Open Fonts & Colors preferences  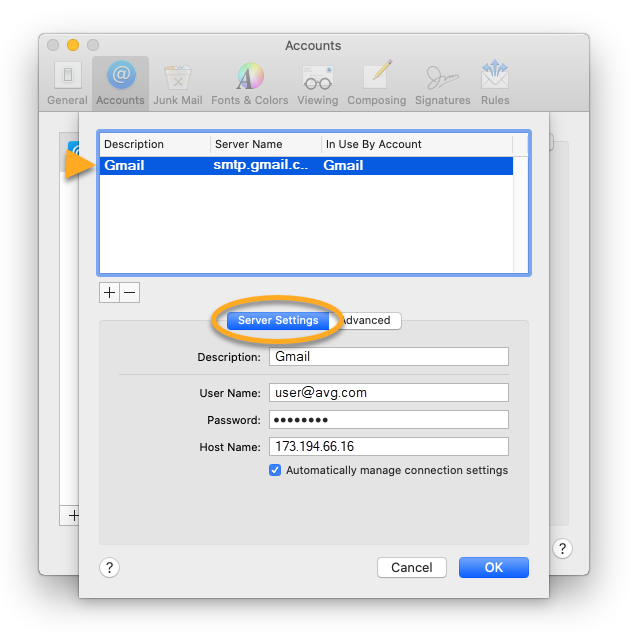[250, 83]
